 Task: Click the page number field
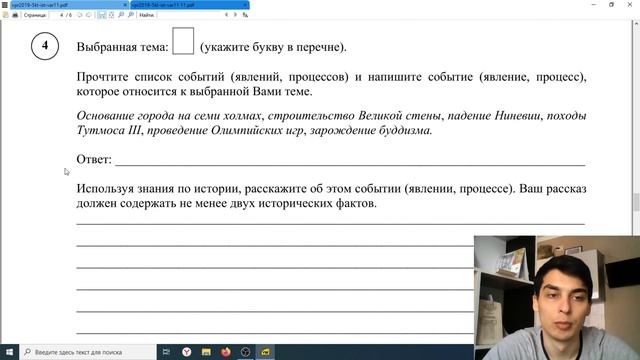tap(57, 15)
